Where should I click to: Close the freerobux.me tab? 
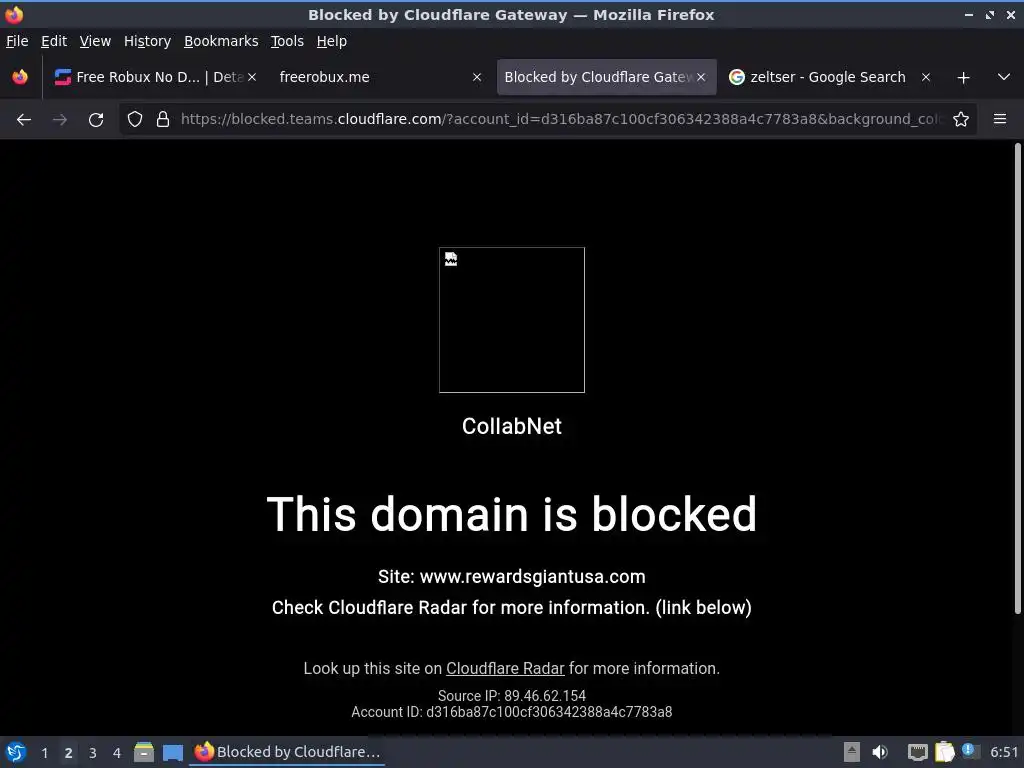[x=477, y=77]
